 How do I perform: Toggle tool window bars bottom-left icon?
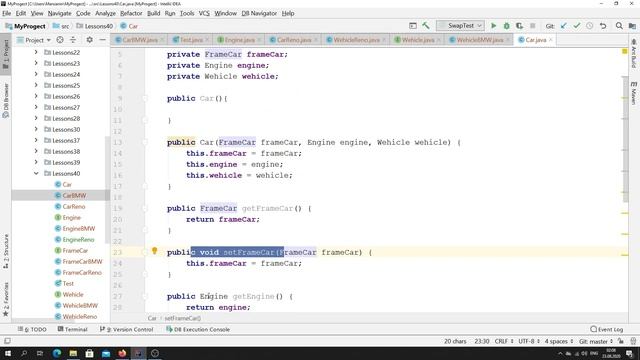pyautogui.click(x=7, y=341)
